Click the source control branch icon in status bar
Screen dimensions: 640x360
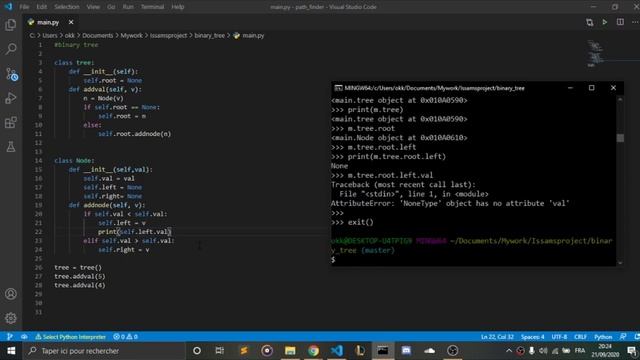pyautogui.click(x=10, y=337)
